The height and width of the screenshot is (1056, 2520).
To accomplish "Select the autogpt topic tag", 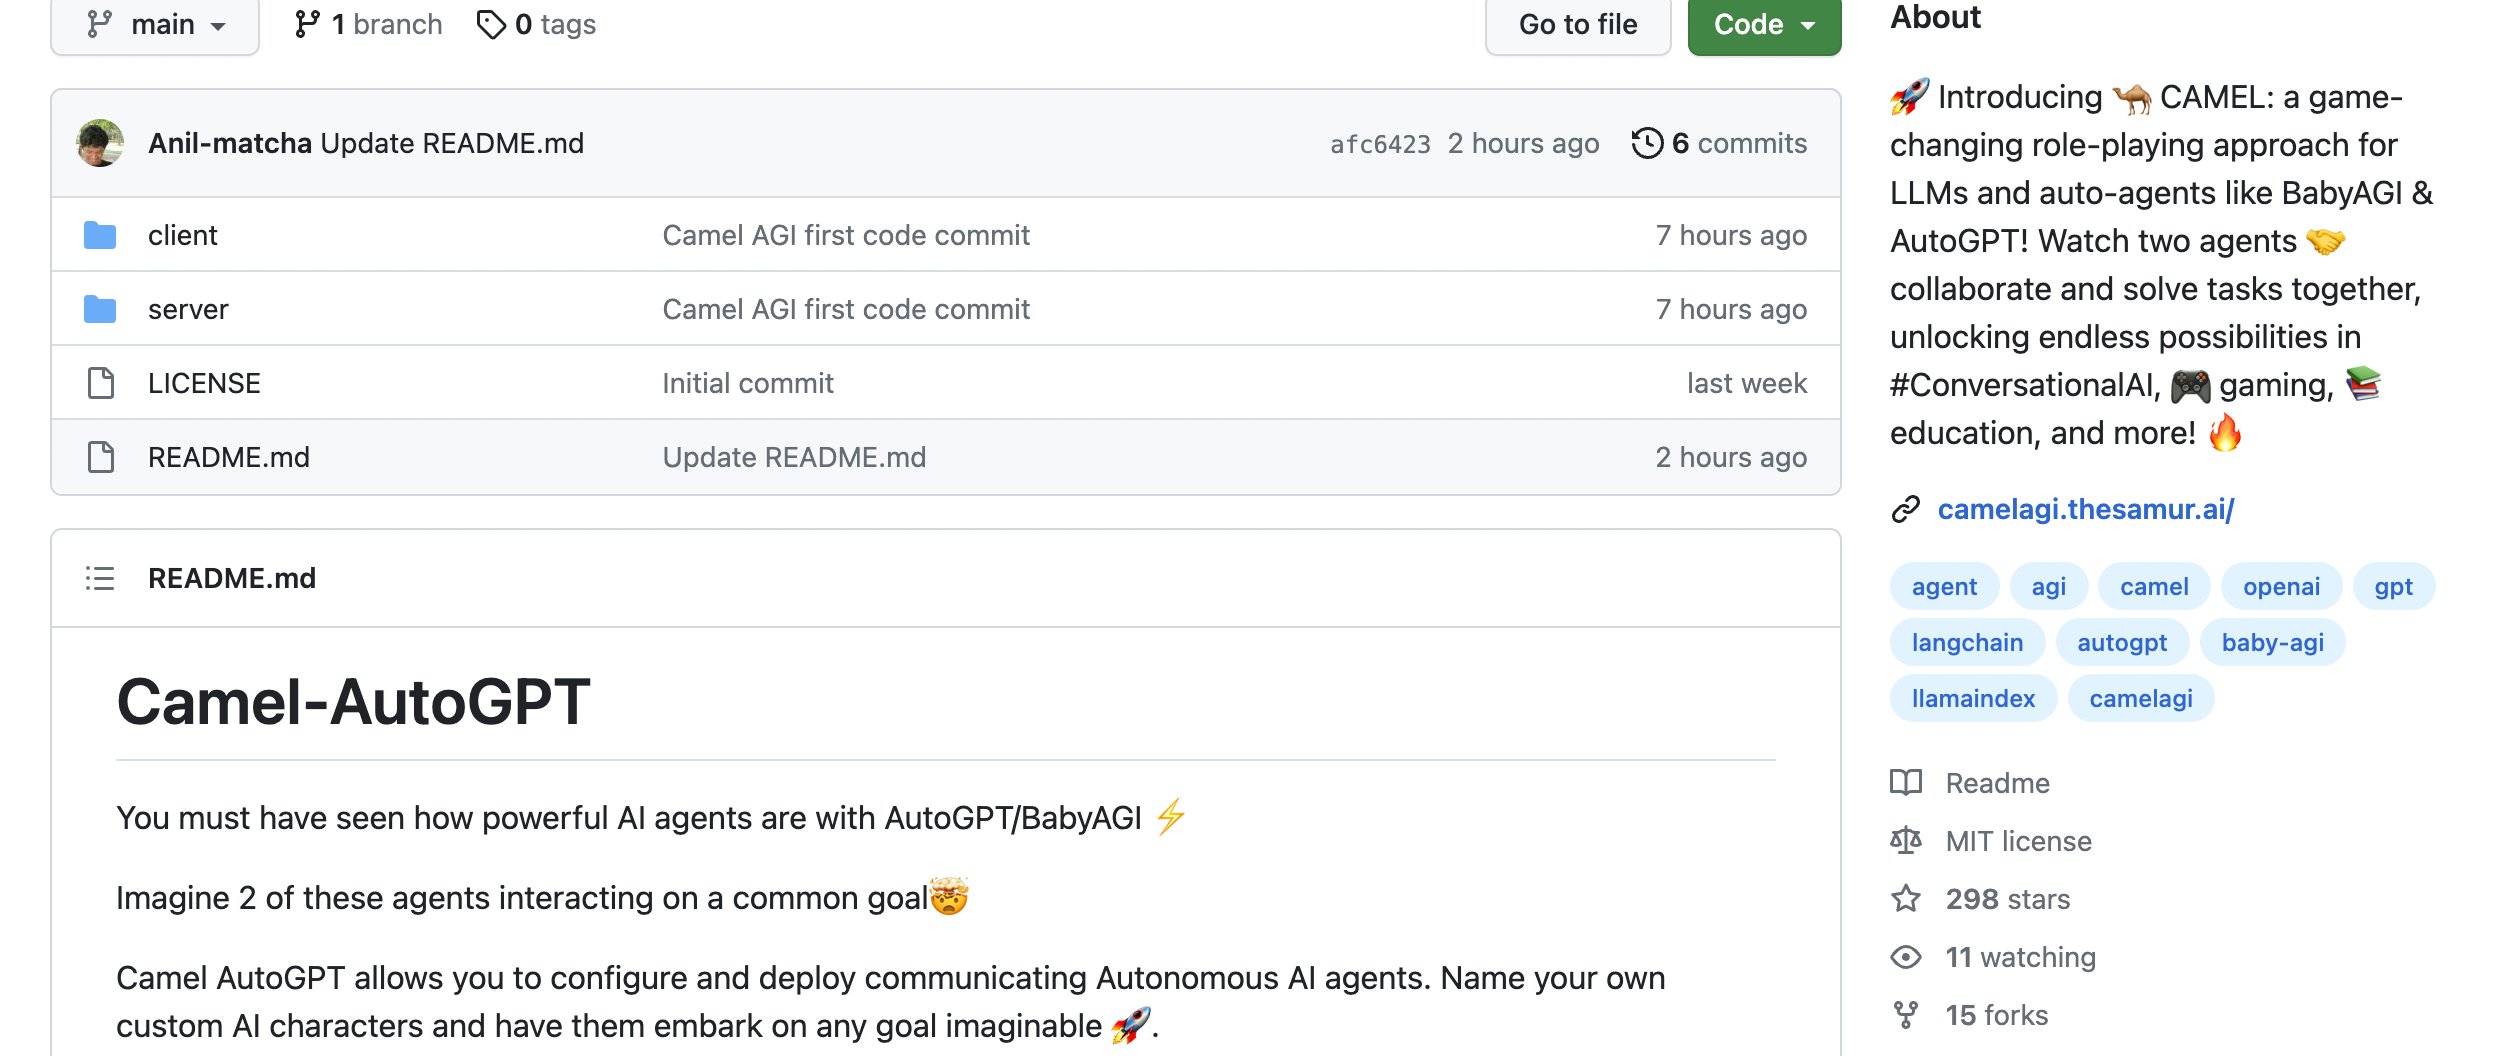I will (2123, 642).
